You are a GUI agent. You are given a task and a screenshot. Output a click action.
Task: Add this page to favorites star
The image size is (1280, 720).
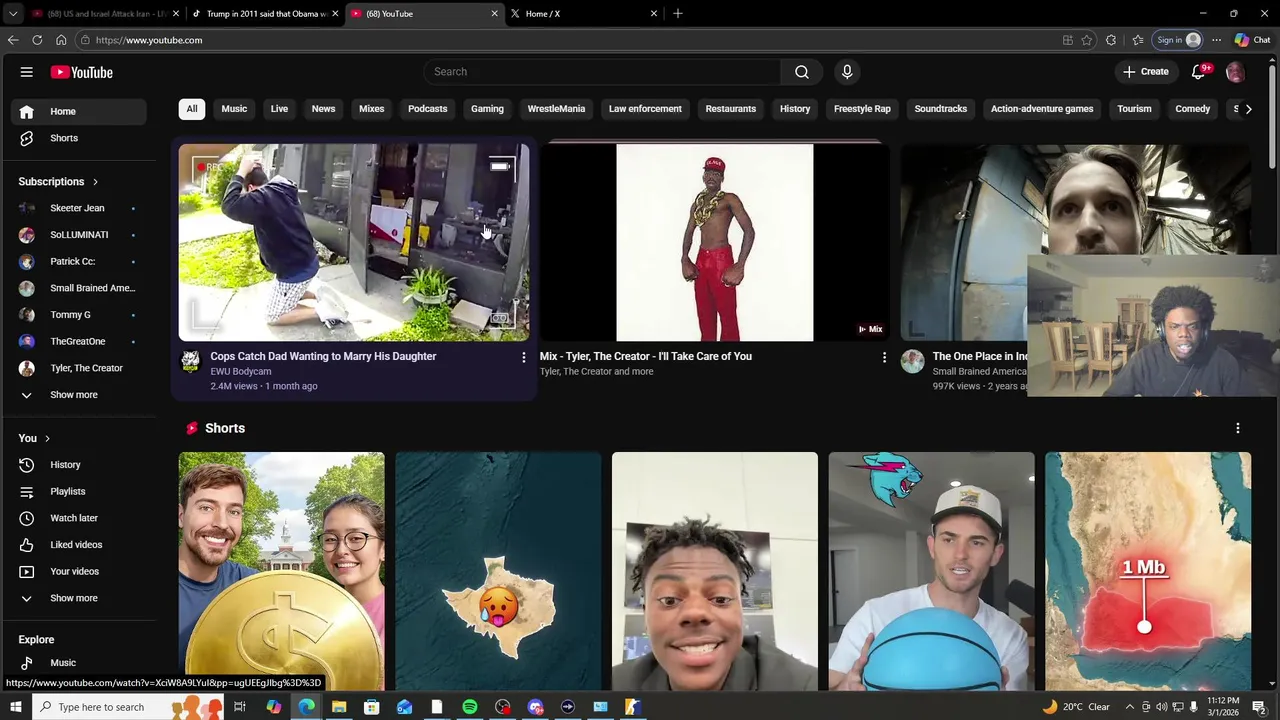[1087, 40]
